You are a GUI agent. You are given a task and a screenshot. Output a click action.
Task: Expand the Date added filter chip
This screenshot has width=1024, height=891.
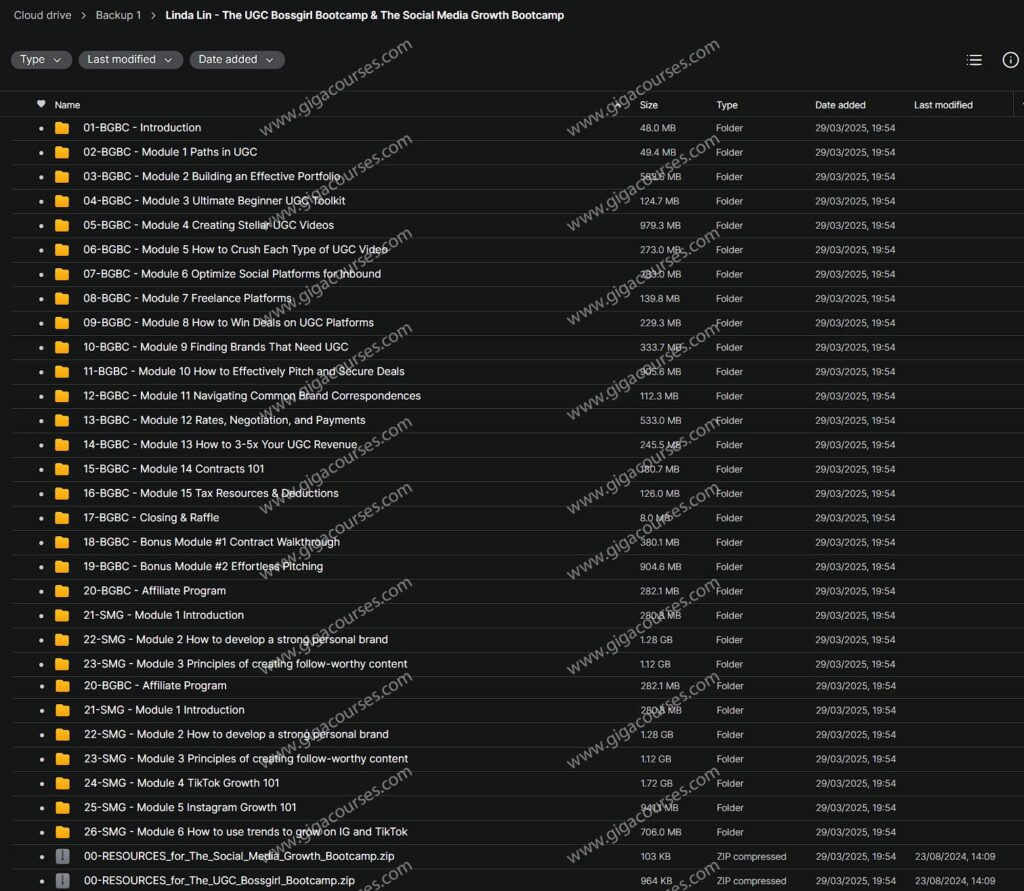tap(237, 60)
